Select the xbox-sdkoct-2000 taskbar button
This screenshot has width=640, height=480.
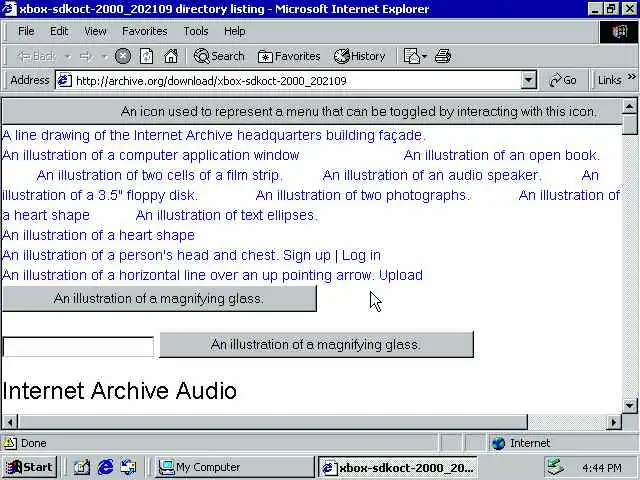[x=397, y=467]
